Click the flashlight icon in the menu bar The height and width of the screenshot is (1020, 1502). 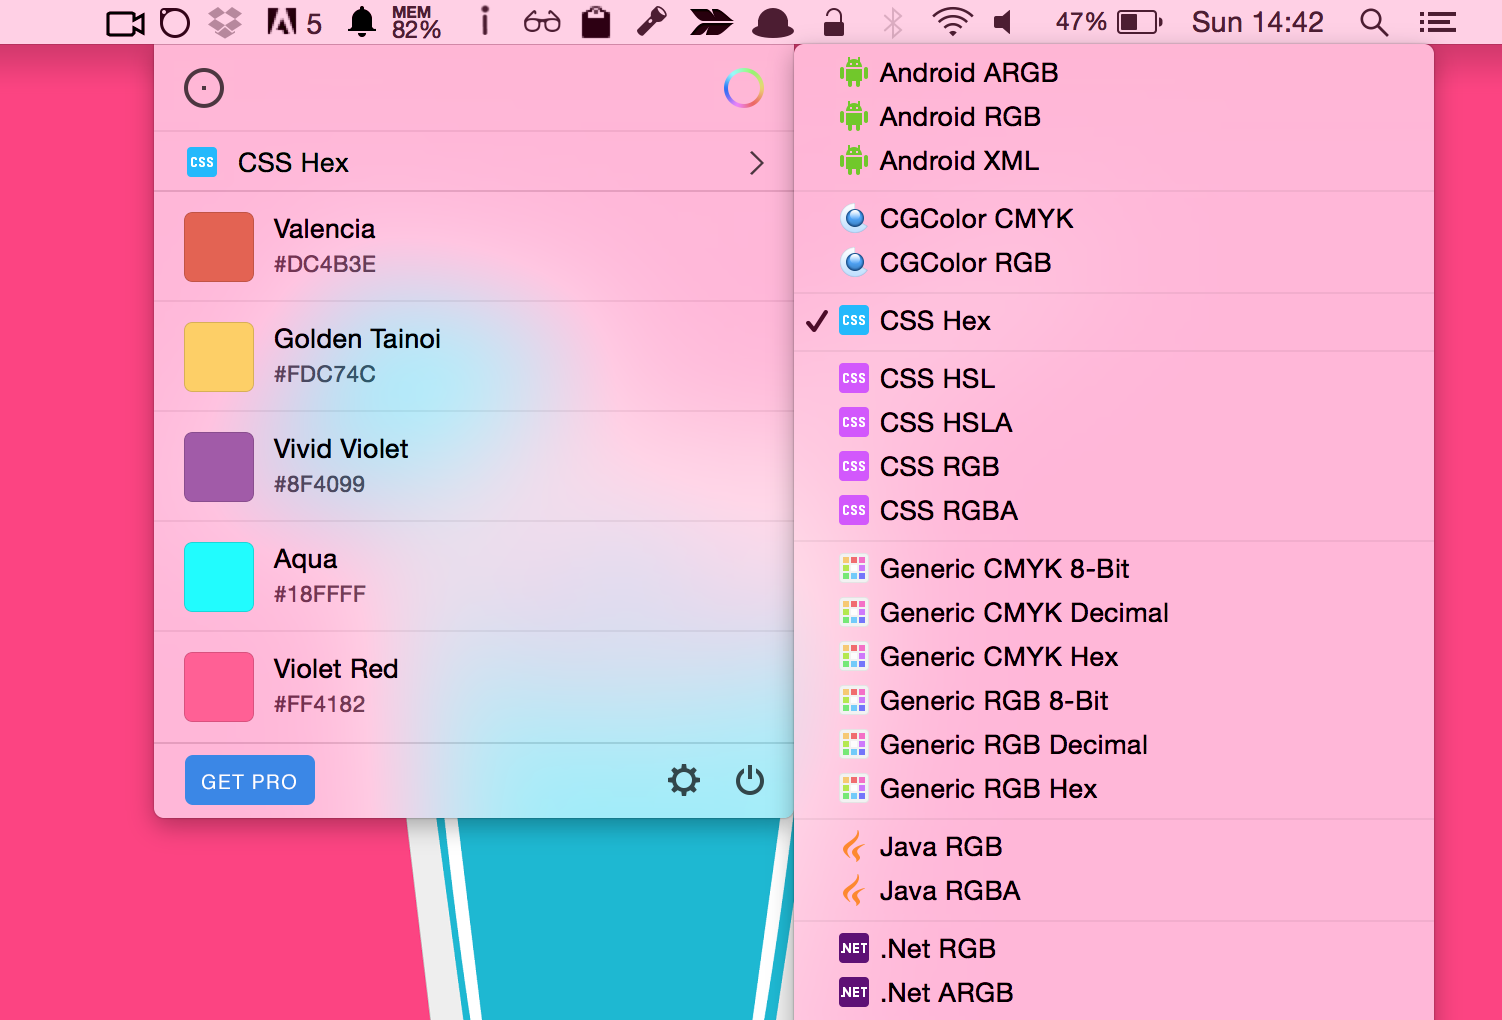652,22
